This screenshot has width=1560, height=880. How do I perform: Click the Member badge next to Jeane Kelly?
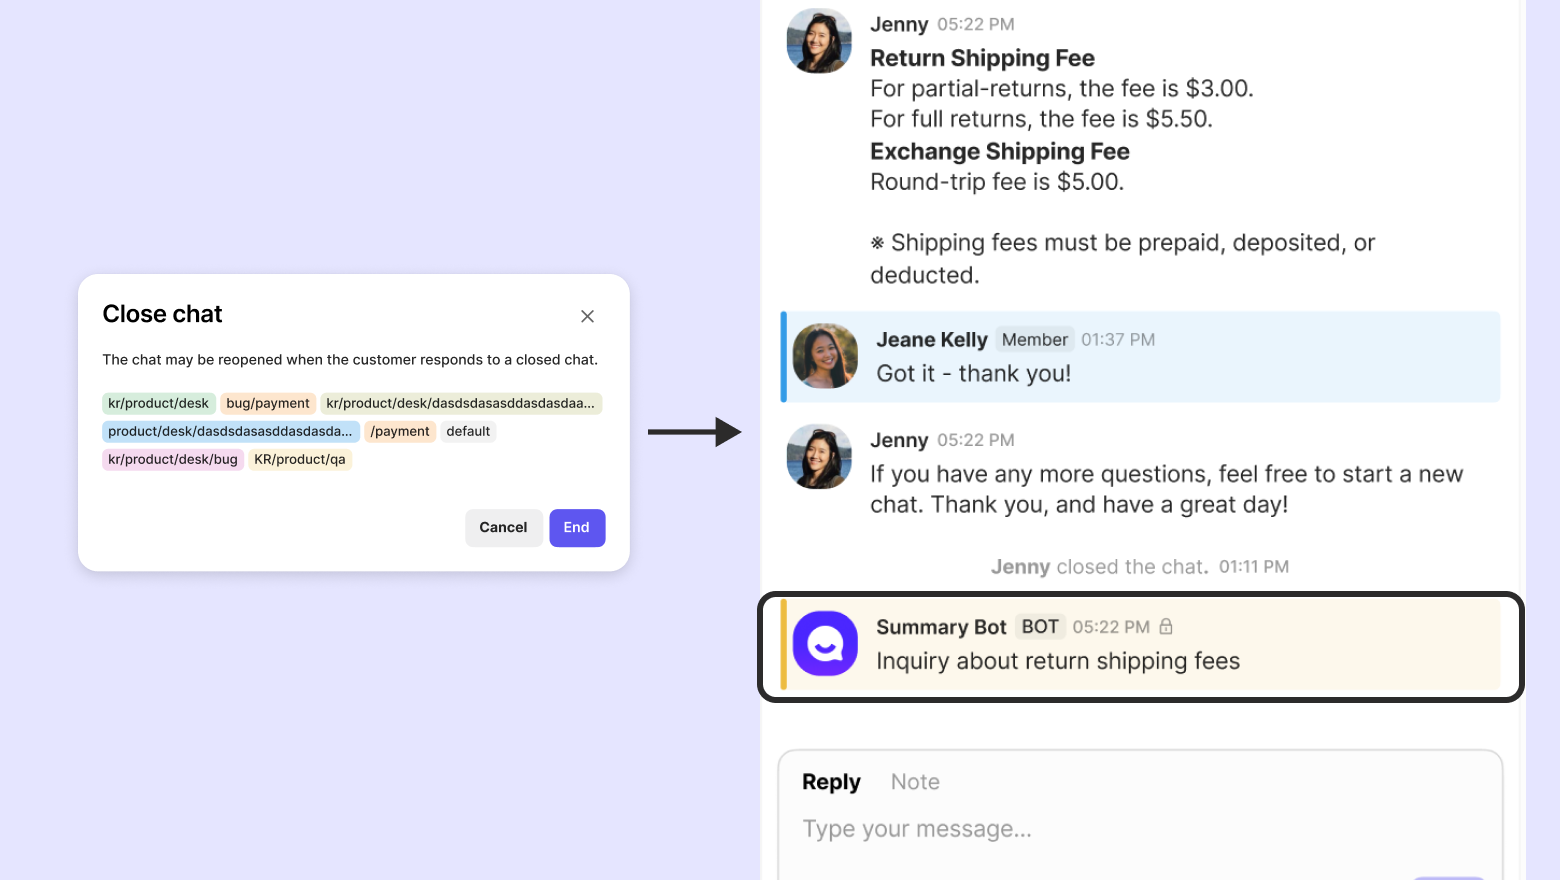(1034, 340)
